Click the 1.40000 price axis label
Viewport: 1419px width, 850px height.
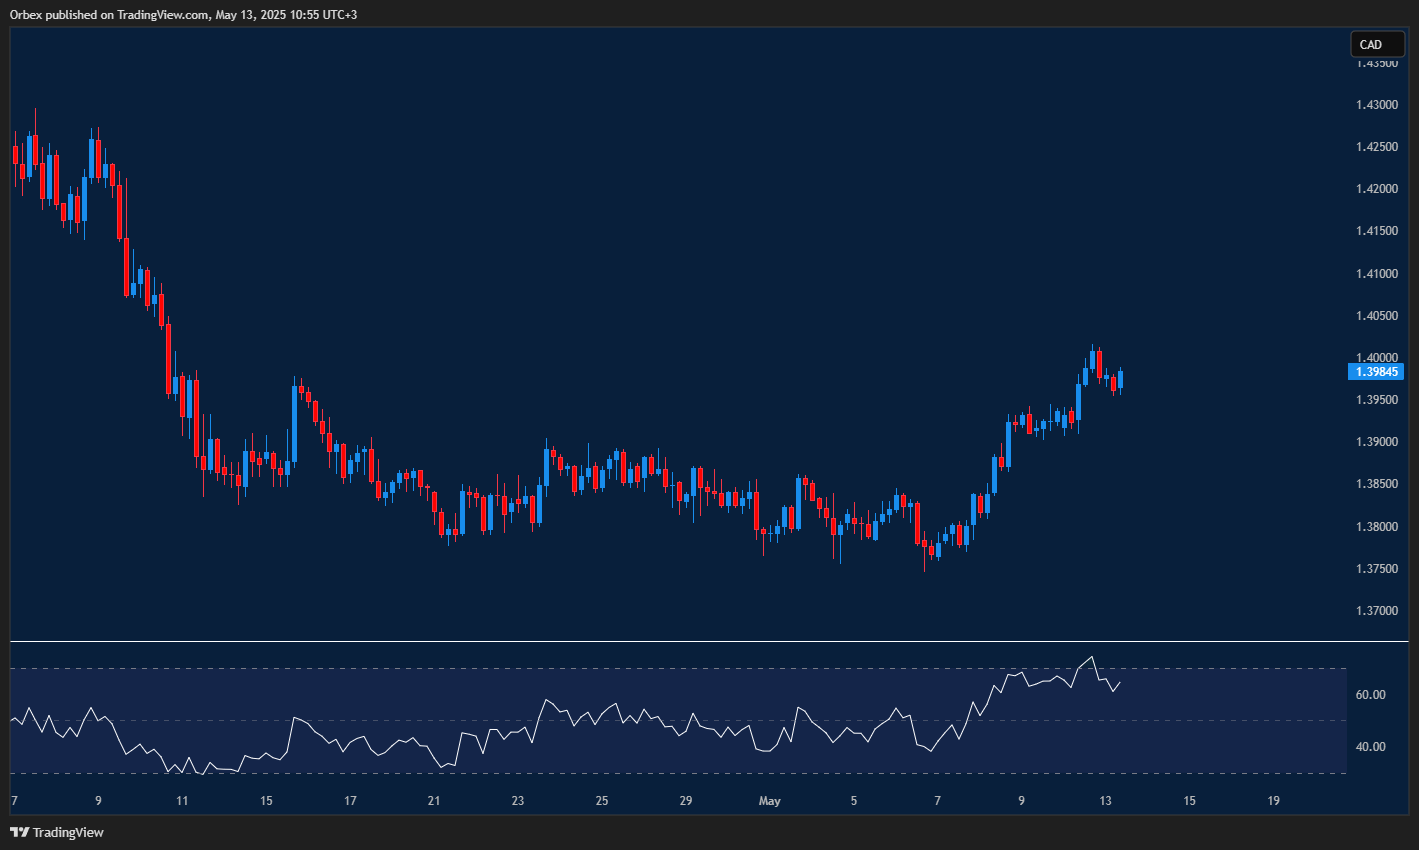pos(1377,357)
